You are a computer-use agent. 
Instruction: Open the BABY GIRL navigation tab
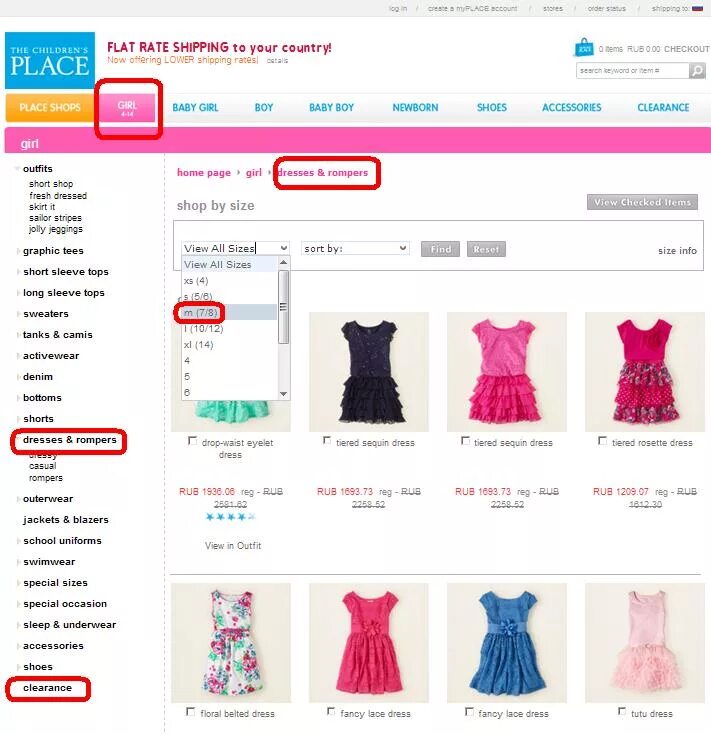coord(195,107)
